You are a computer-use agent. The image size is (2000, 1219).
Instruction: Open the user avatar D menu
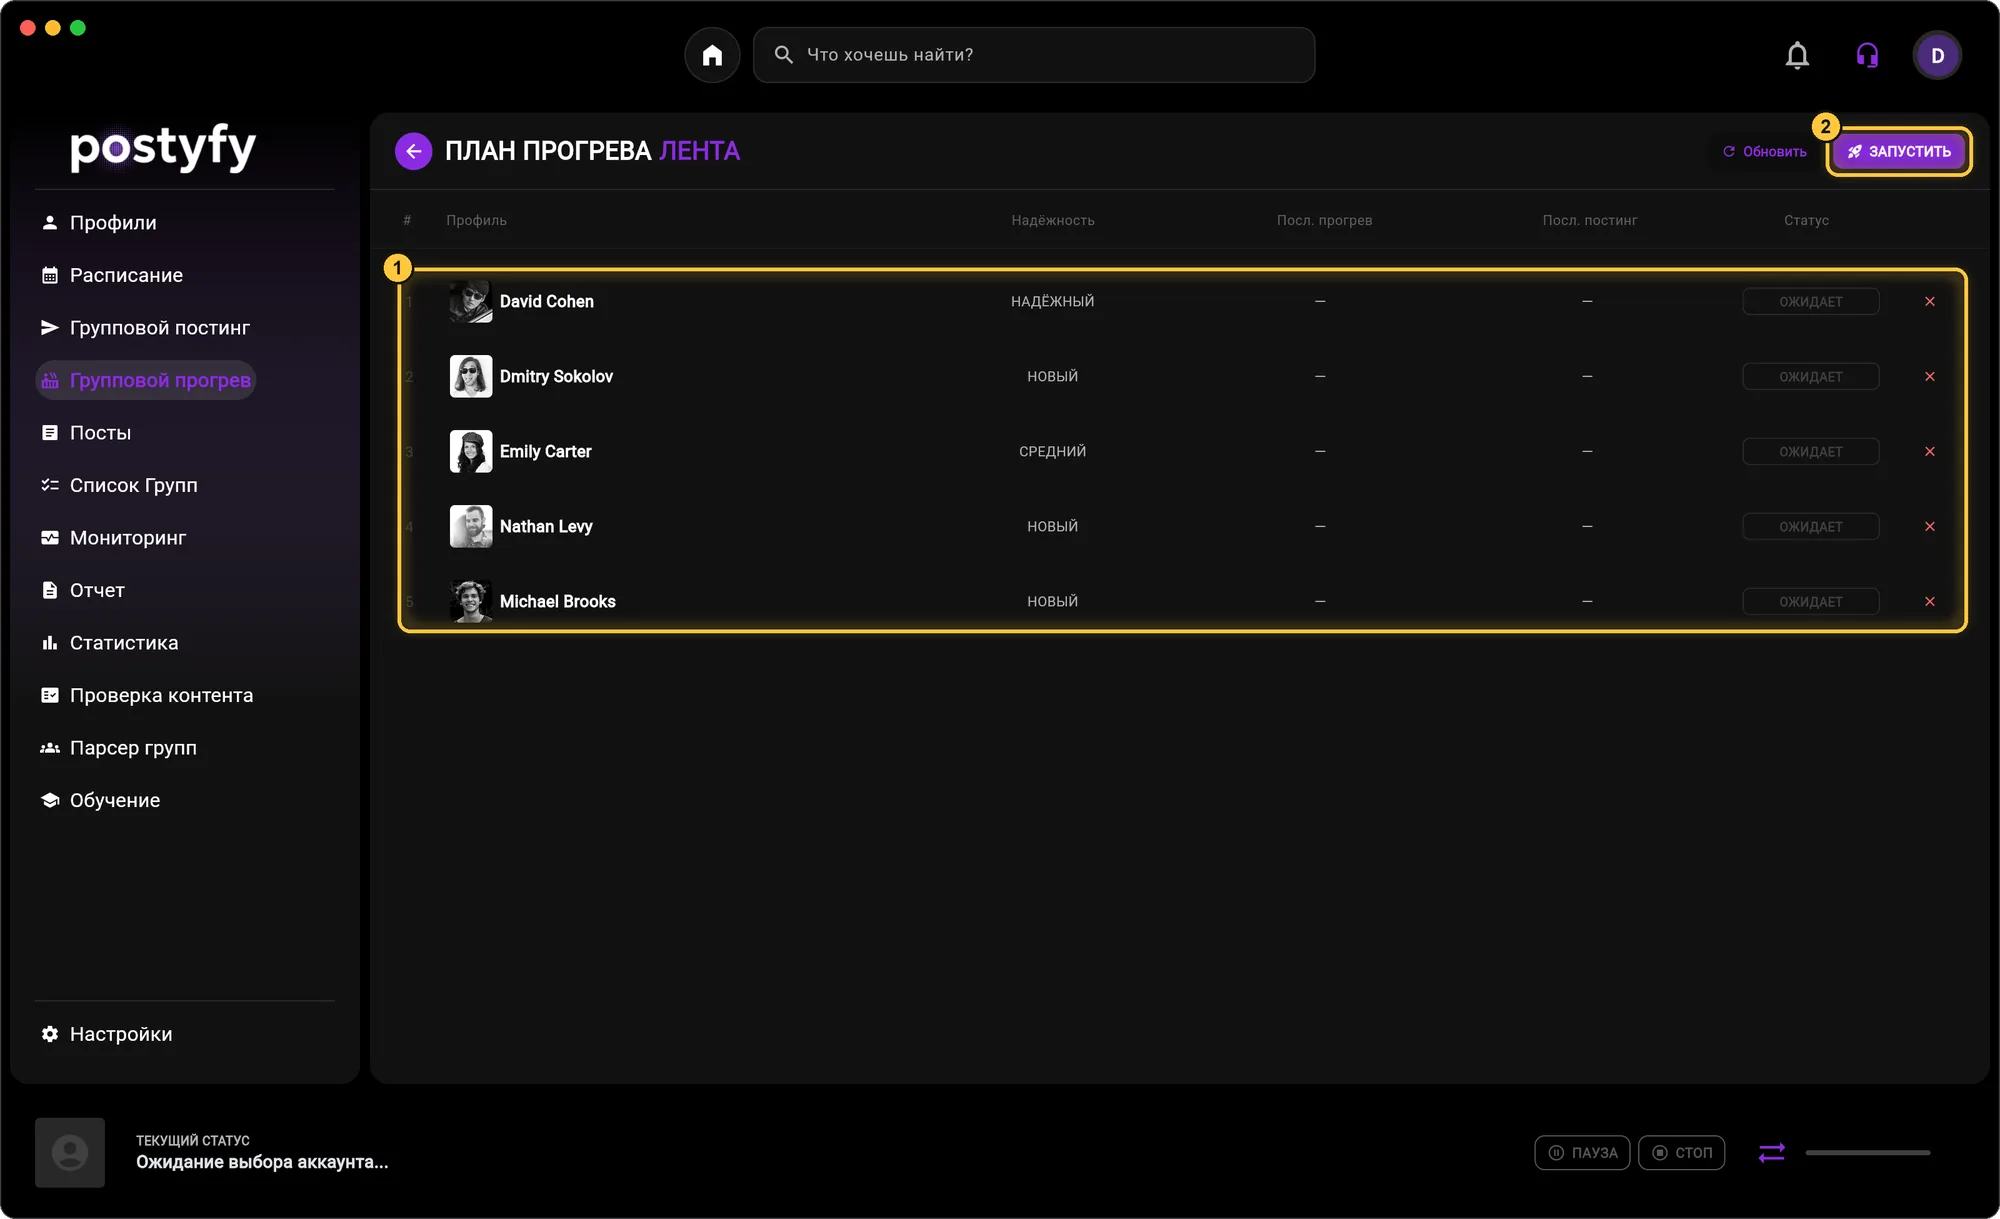(x=1937, y=55)
